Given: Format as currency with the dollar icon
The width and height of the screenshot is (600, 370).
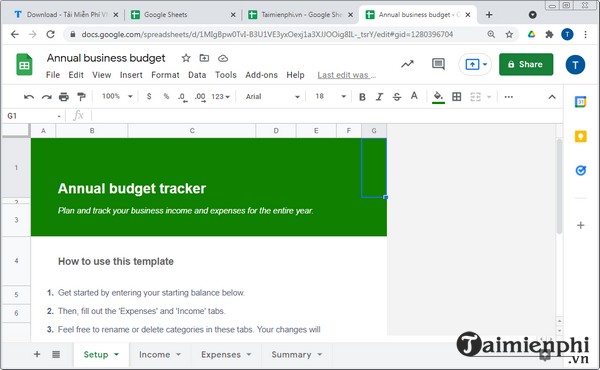Looking at the screenshot, I should tap(149, 96).
